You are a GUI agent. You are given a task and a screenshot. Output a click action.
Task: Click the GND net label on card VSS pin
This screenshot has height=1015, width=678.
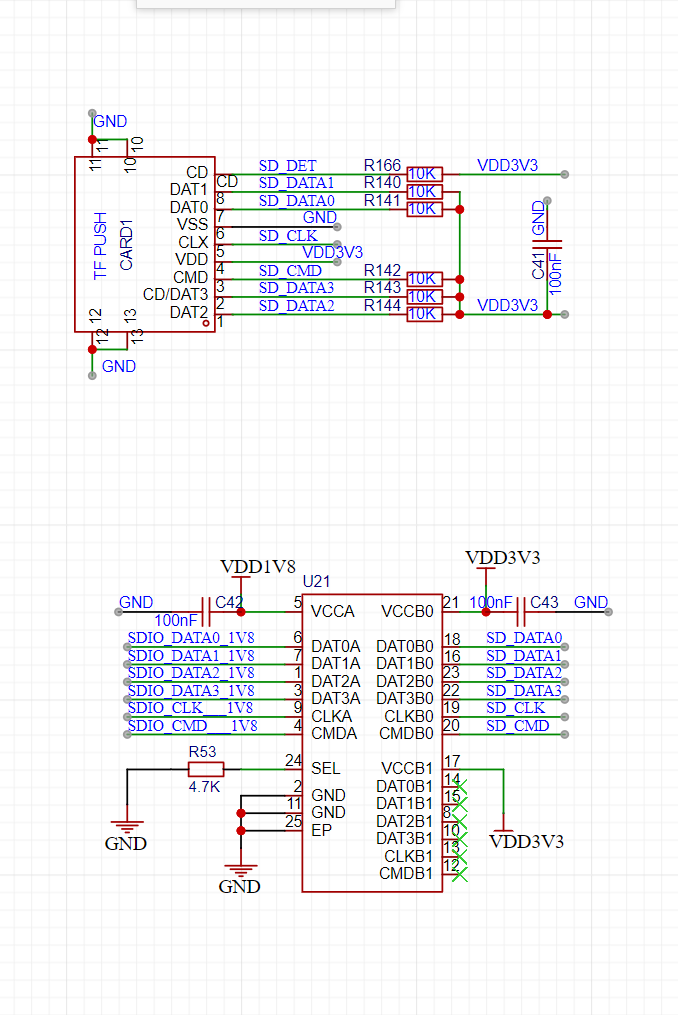point(320,218)
